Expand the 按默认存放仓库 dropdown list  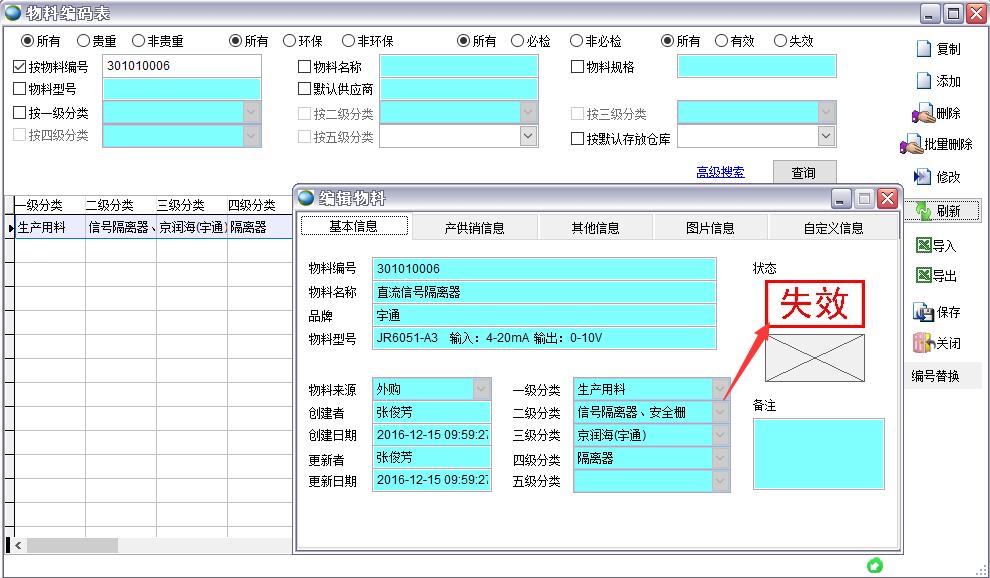coord(826,137)
